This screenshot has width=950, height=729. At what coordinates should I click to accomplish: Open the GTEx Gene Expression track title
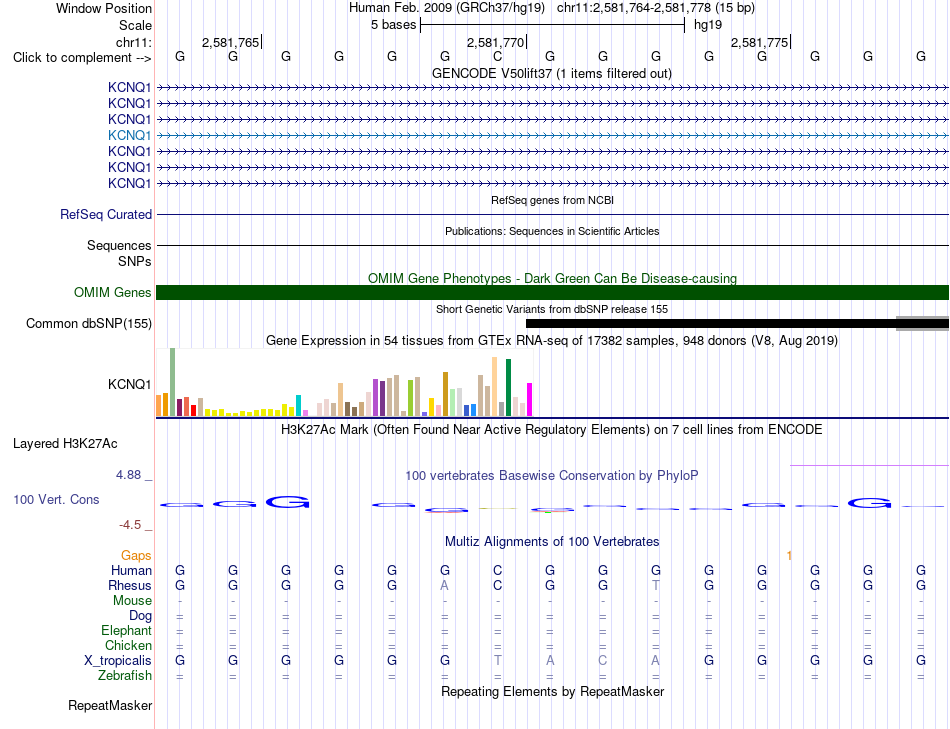551,341
